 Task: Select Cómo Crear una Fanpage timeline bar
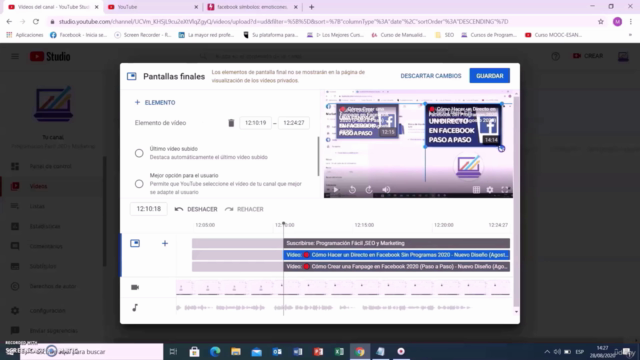pyautogui.click(x=396, y=267)
